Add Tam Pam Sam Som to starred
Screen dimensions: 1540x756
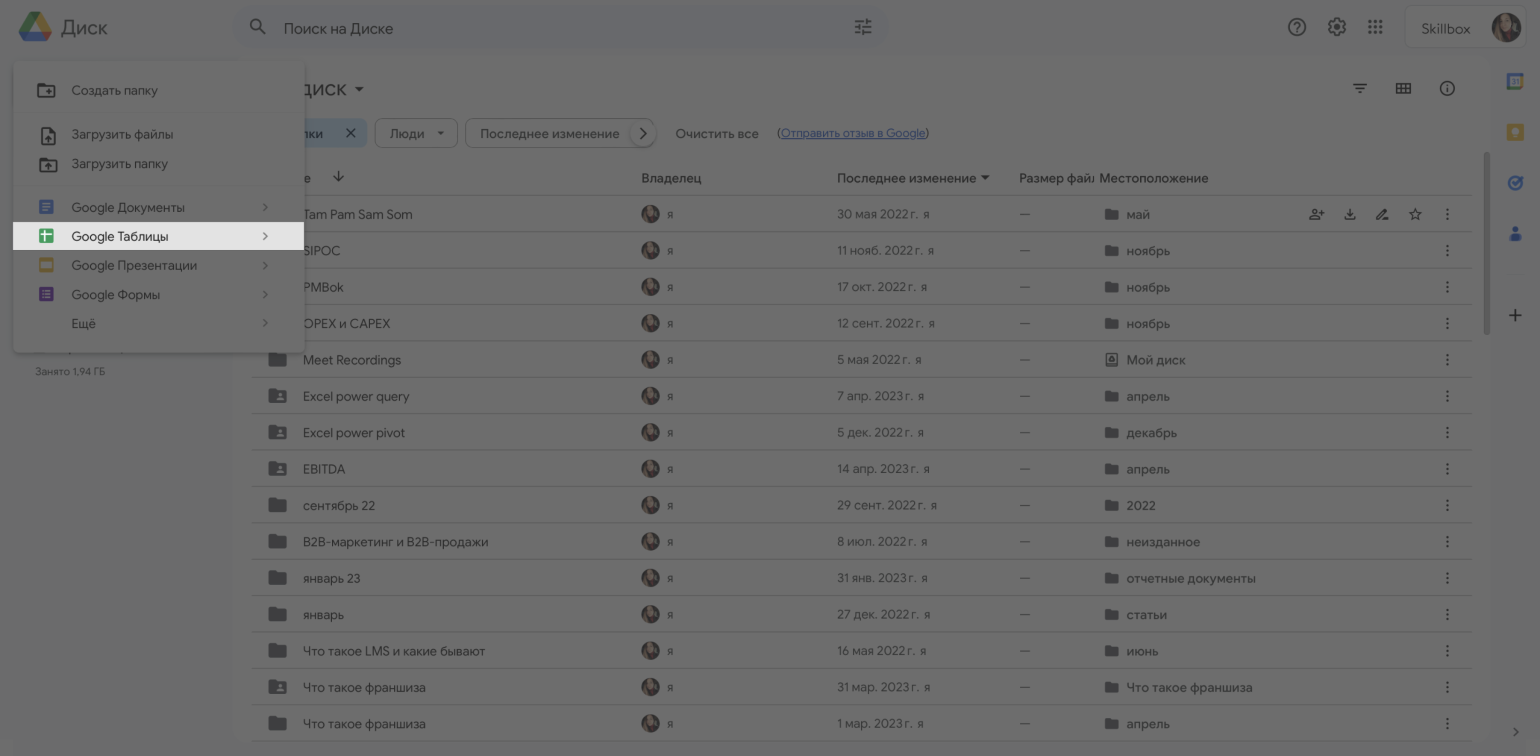coord(1415,214)
